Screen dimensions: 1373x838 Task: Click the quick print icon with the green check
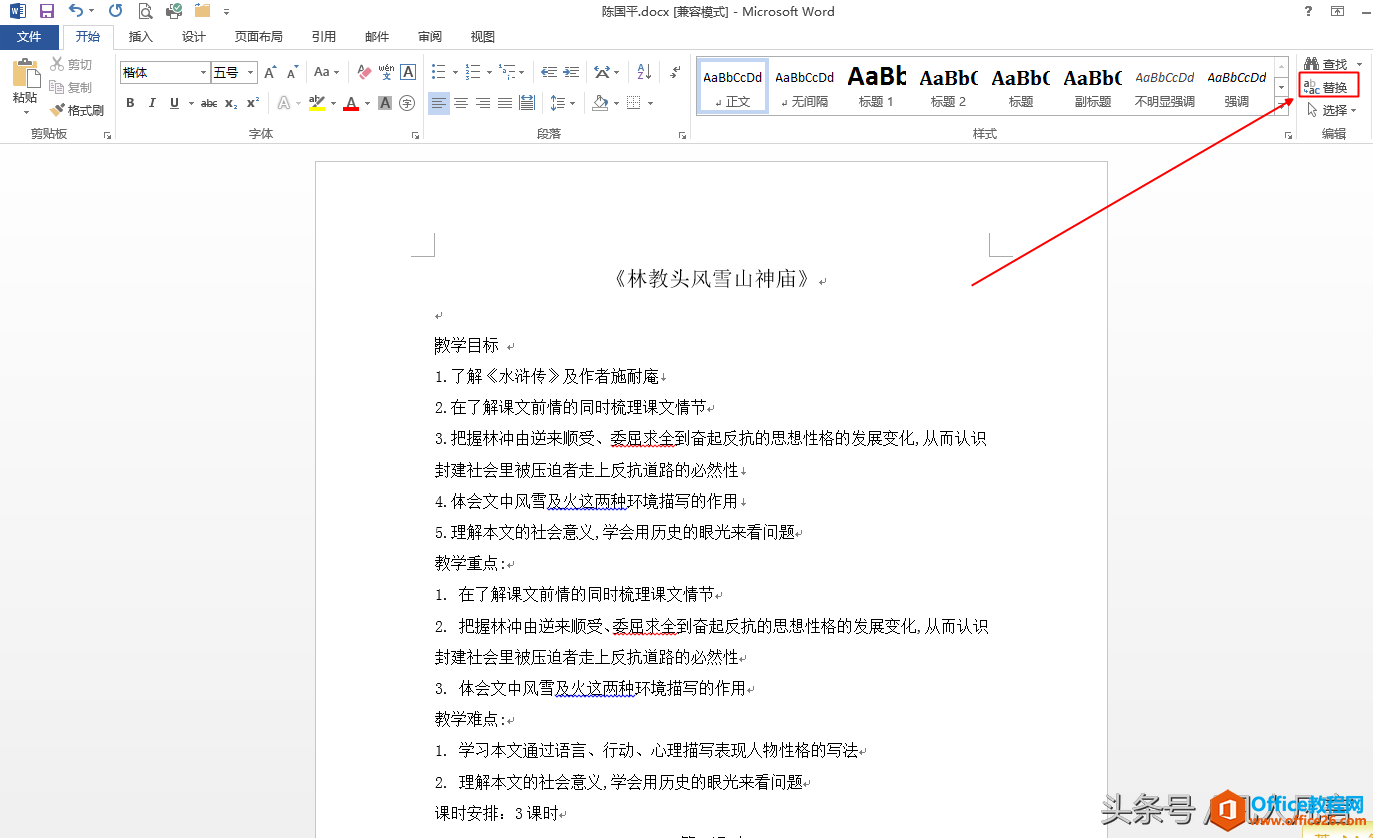(174, 12)
